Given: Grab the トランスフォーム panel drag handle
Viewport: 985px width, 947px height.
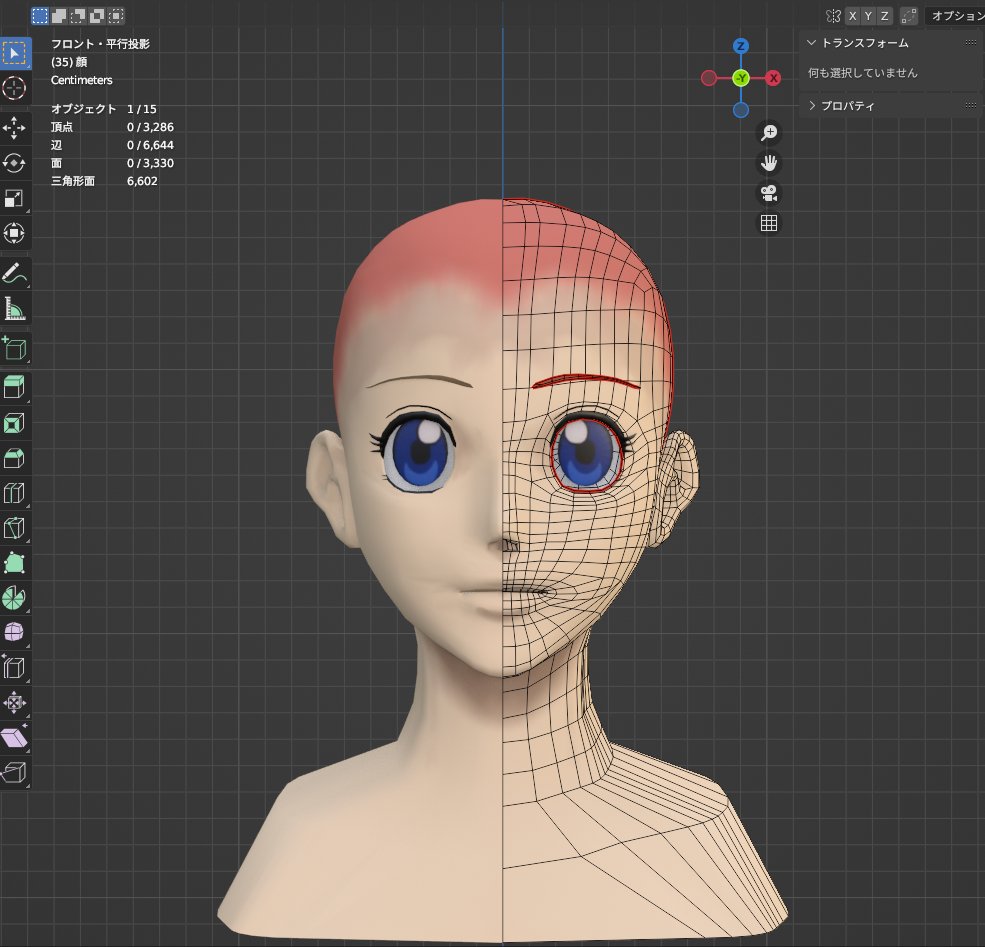Looking at the screenshot, I should click(x=971, y=43).
